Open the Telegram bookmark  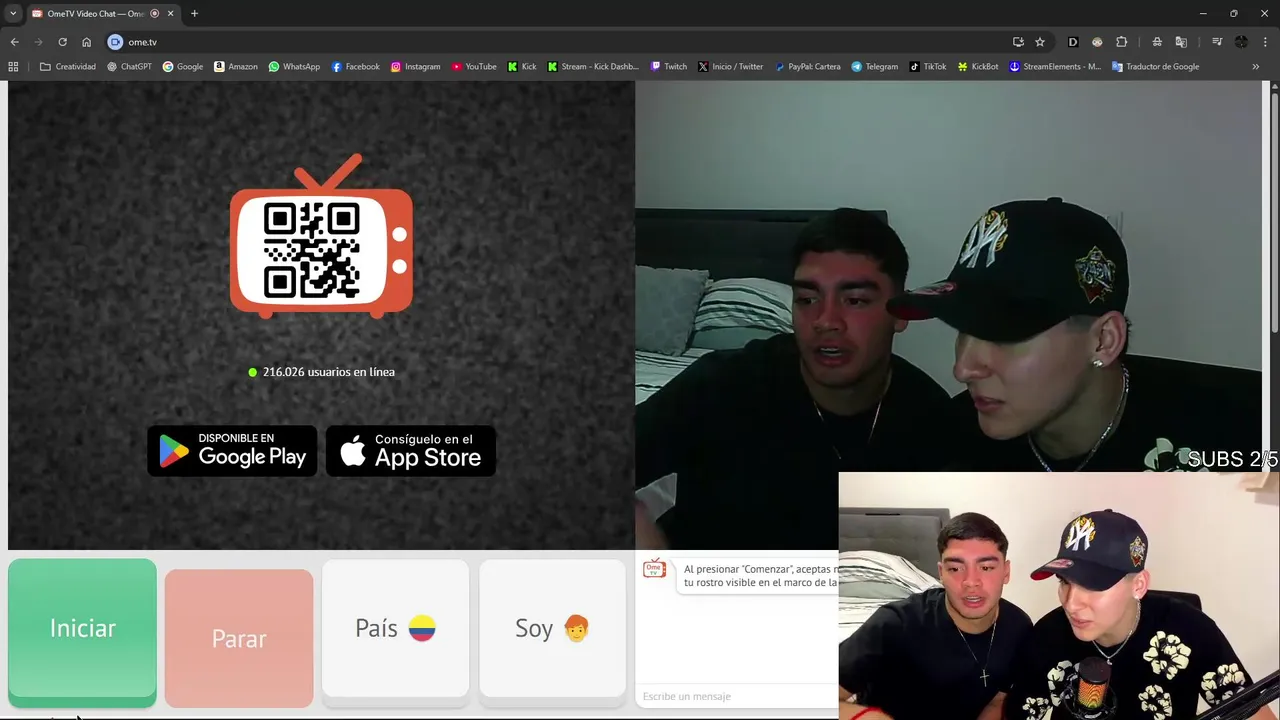point(875,67)
